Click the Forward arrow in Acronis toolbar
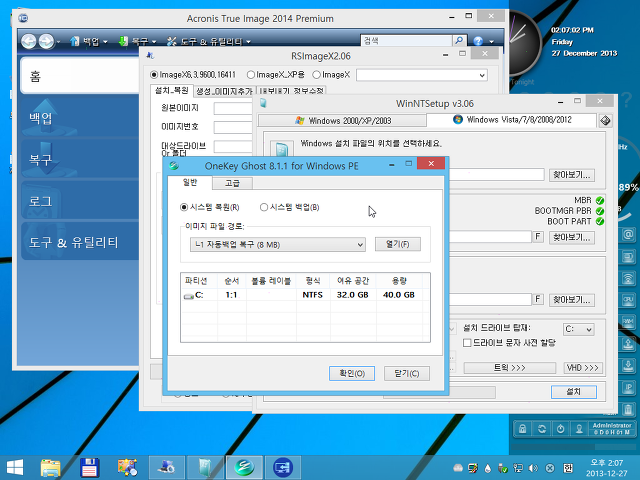This screenshot has height=480, width=640. [x=46, y=41]
